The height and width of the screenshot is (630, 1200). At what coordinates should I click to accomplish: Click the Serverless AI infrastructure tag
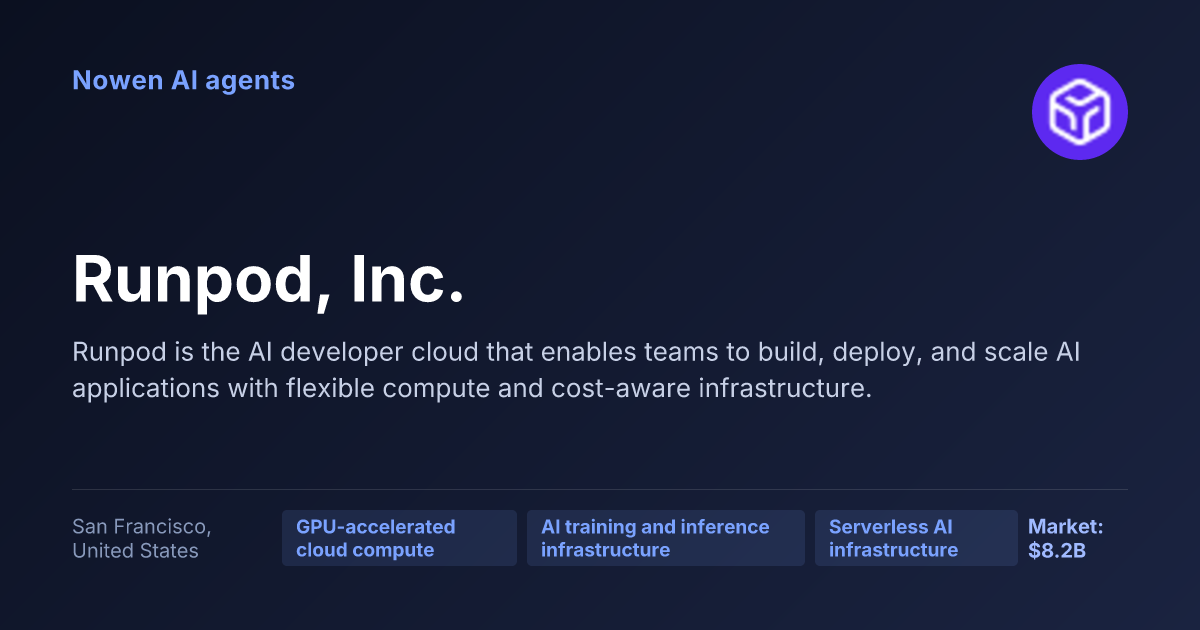point(916,538)
